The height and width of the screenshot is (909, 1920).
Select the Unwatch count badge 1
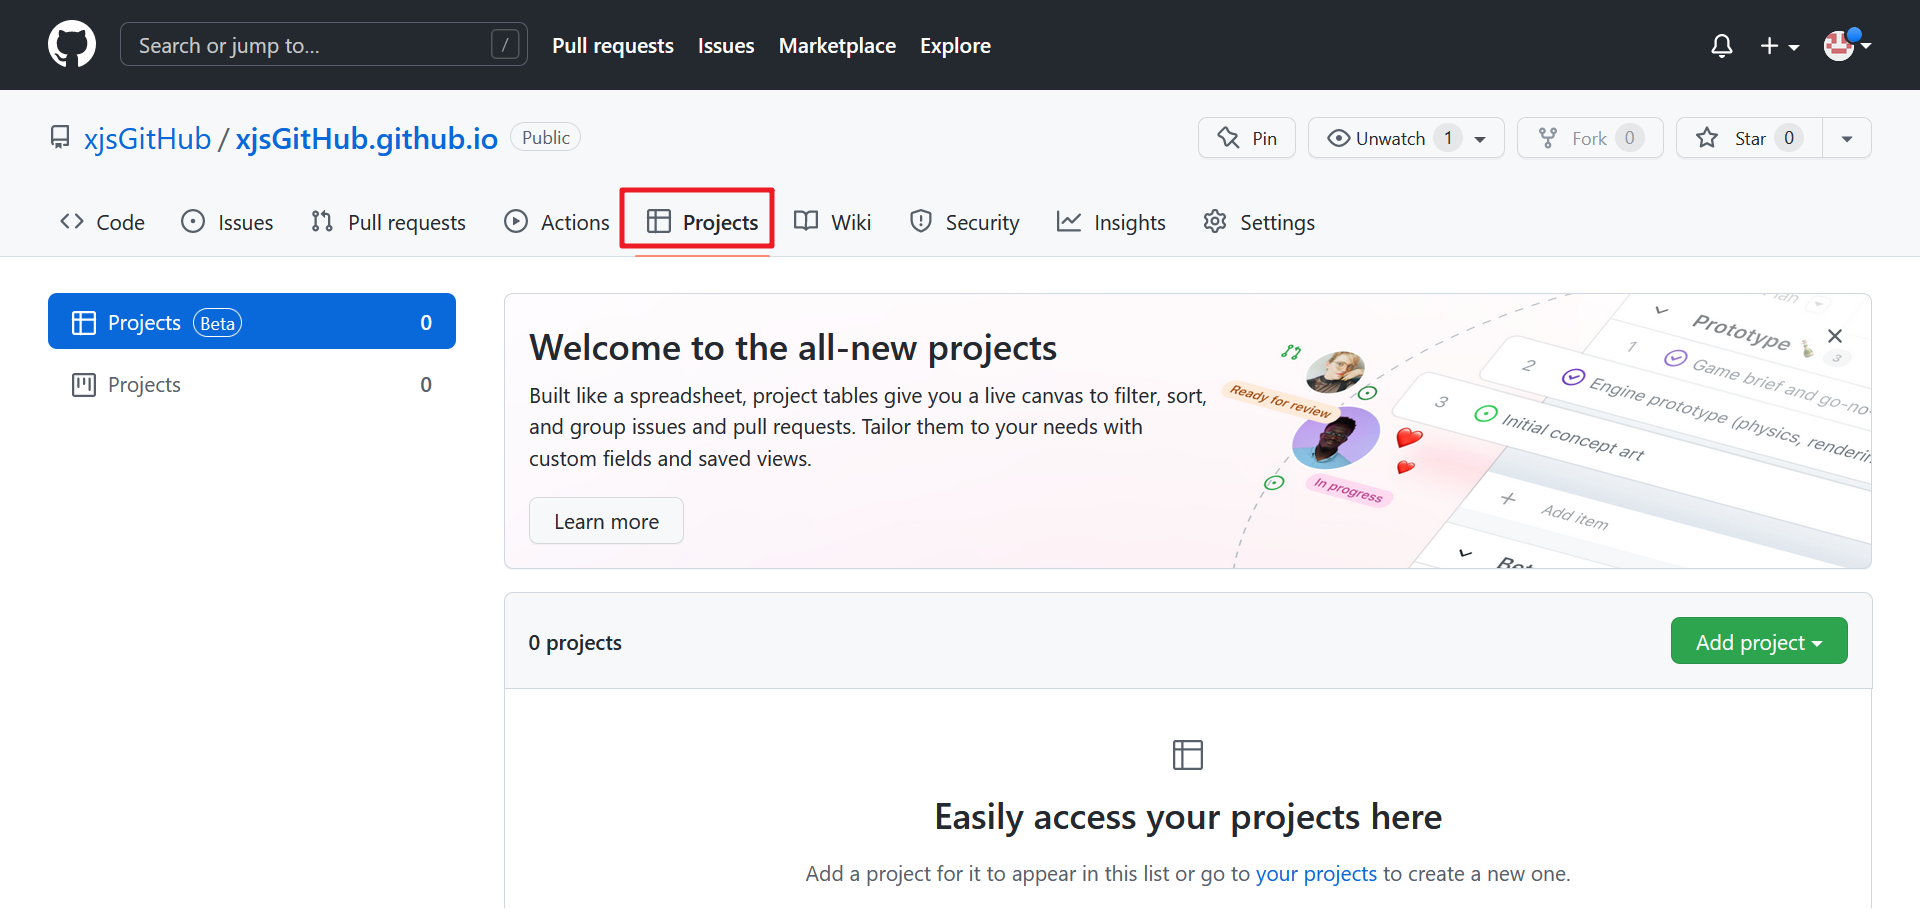coord(1447,138)
